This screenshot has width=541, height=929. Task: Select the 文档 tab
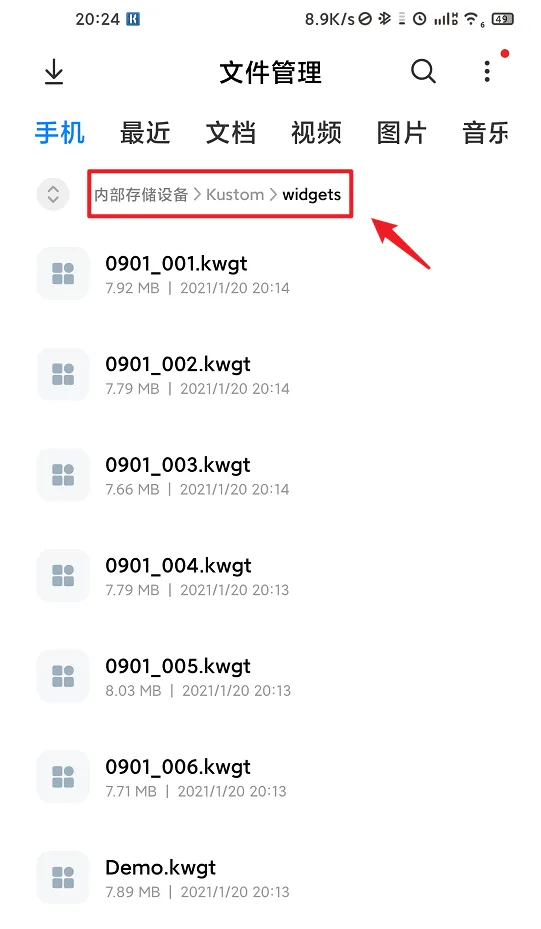[x=231, y=133]
